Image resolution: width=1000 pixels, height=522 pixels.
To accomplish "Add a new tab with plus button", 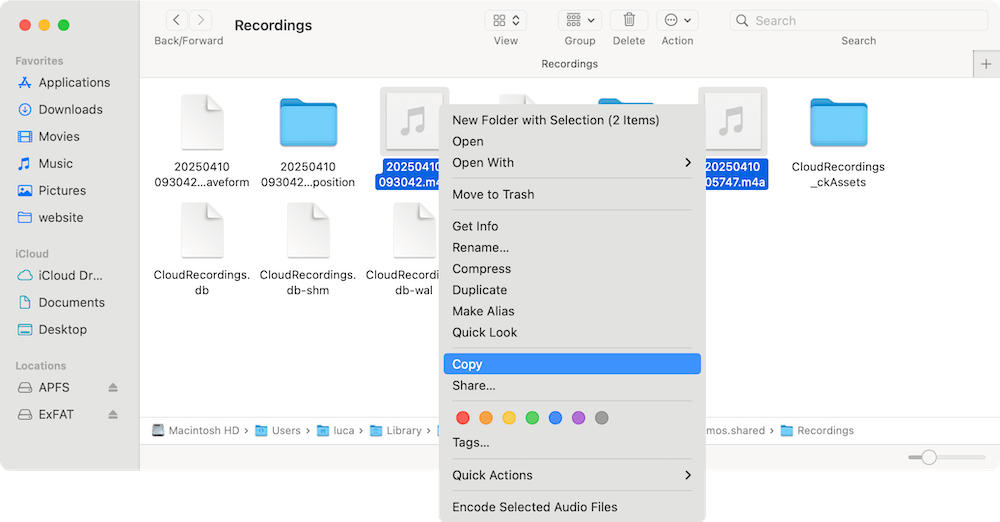I will click(x=986, y=64).
